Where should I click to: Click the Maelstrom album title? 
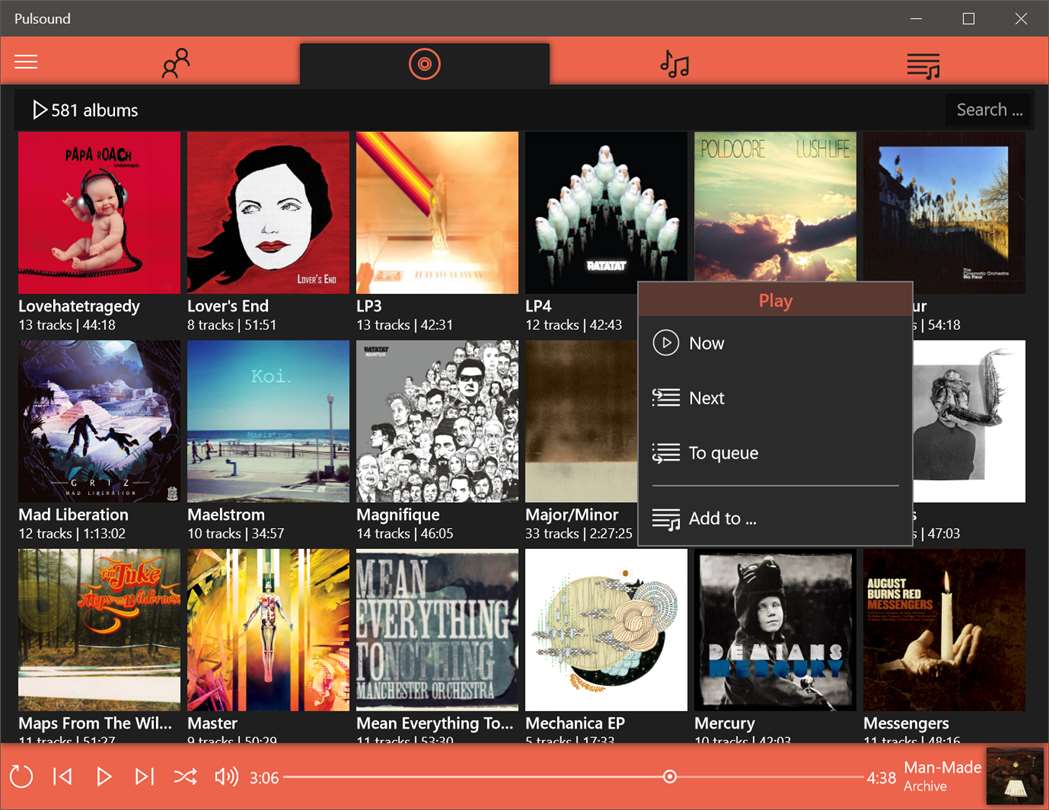tap(225, 514)
